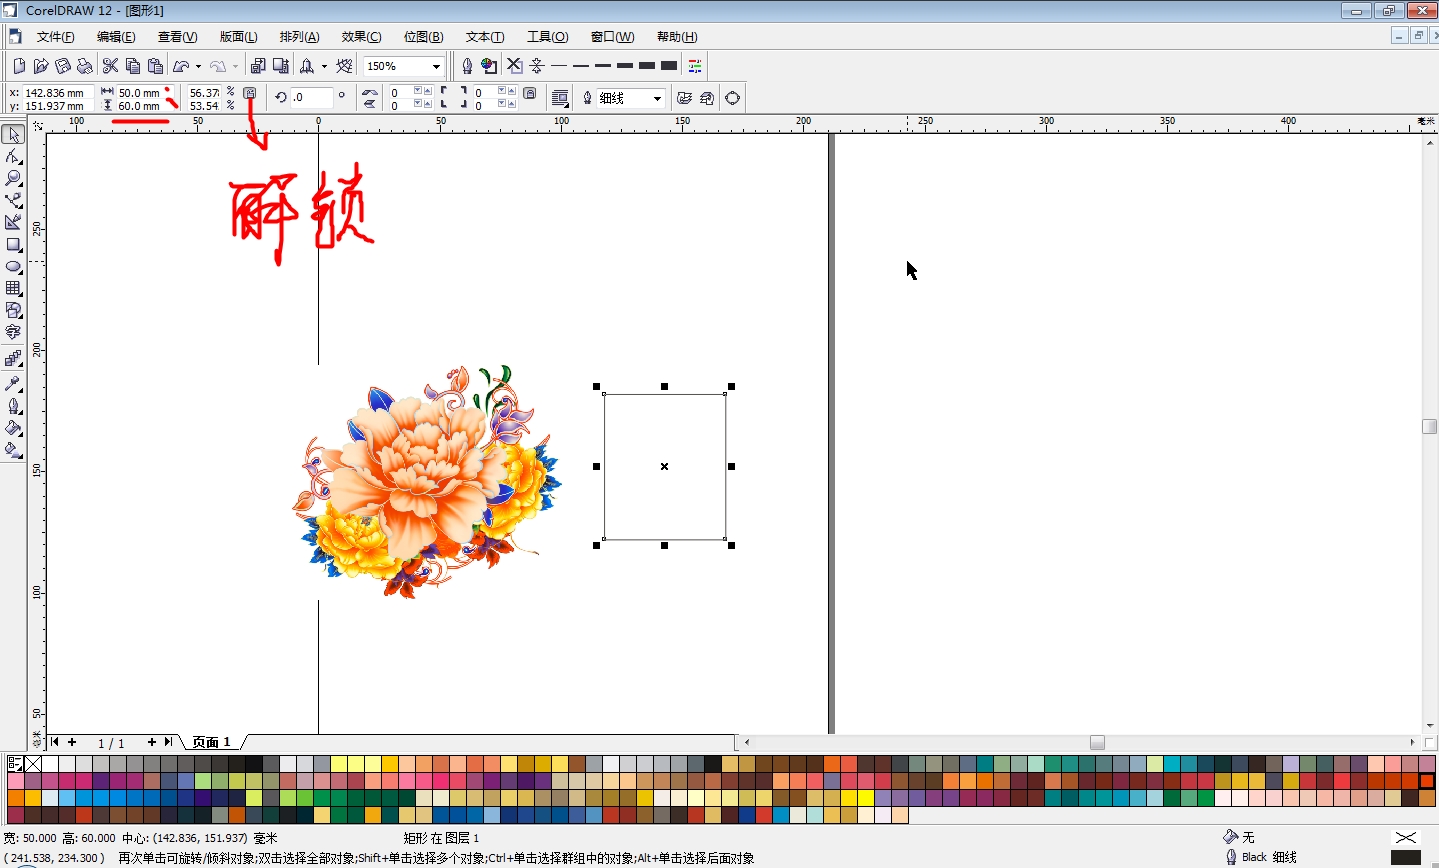
Task: Open the text wrapping options button
Action: [x=561, y=98]
